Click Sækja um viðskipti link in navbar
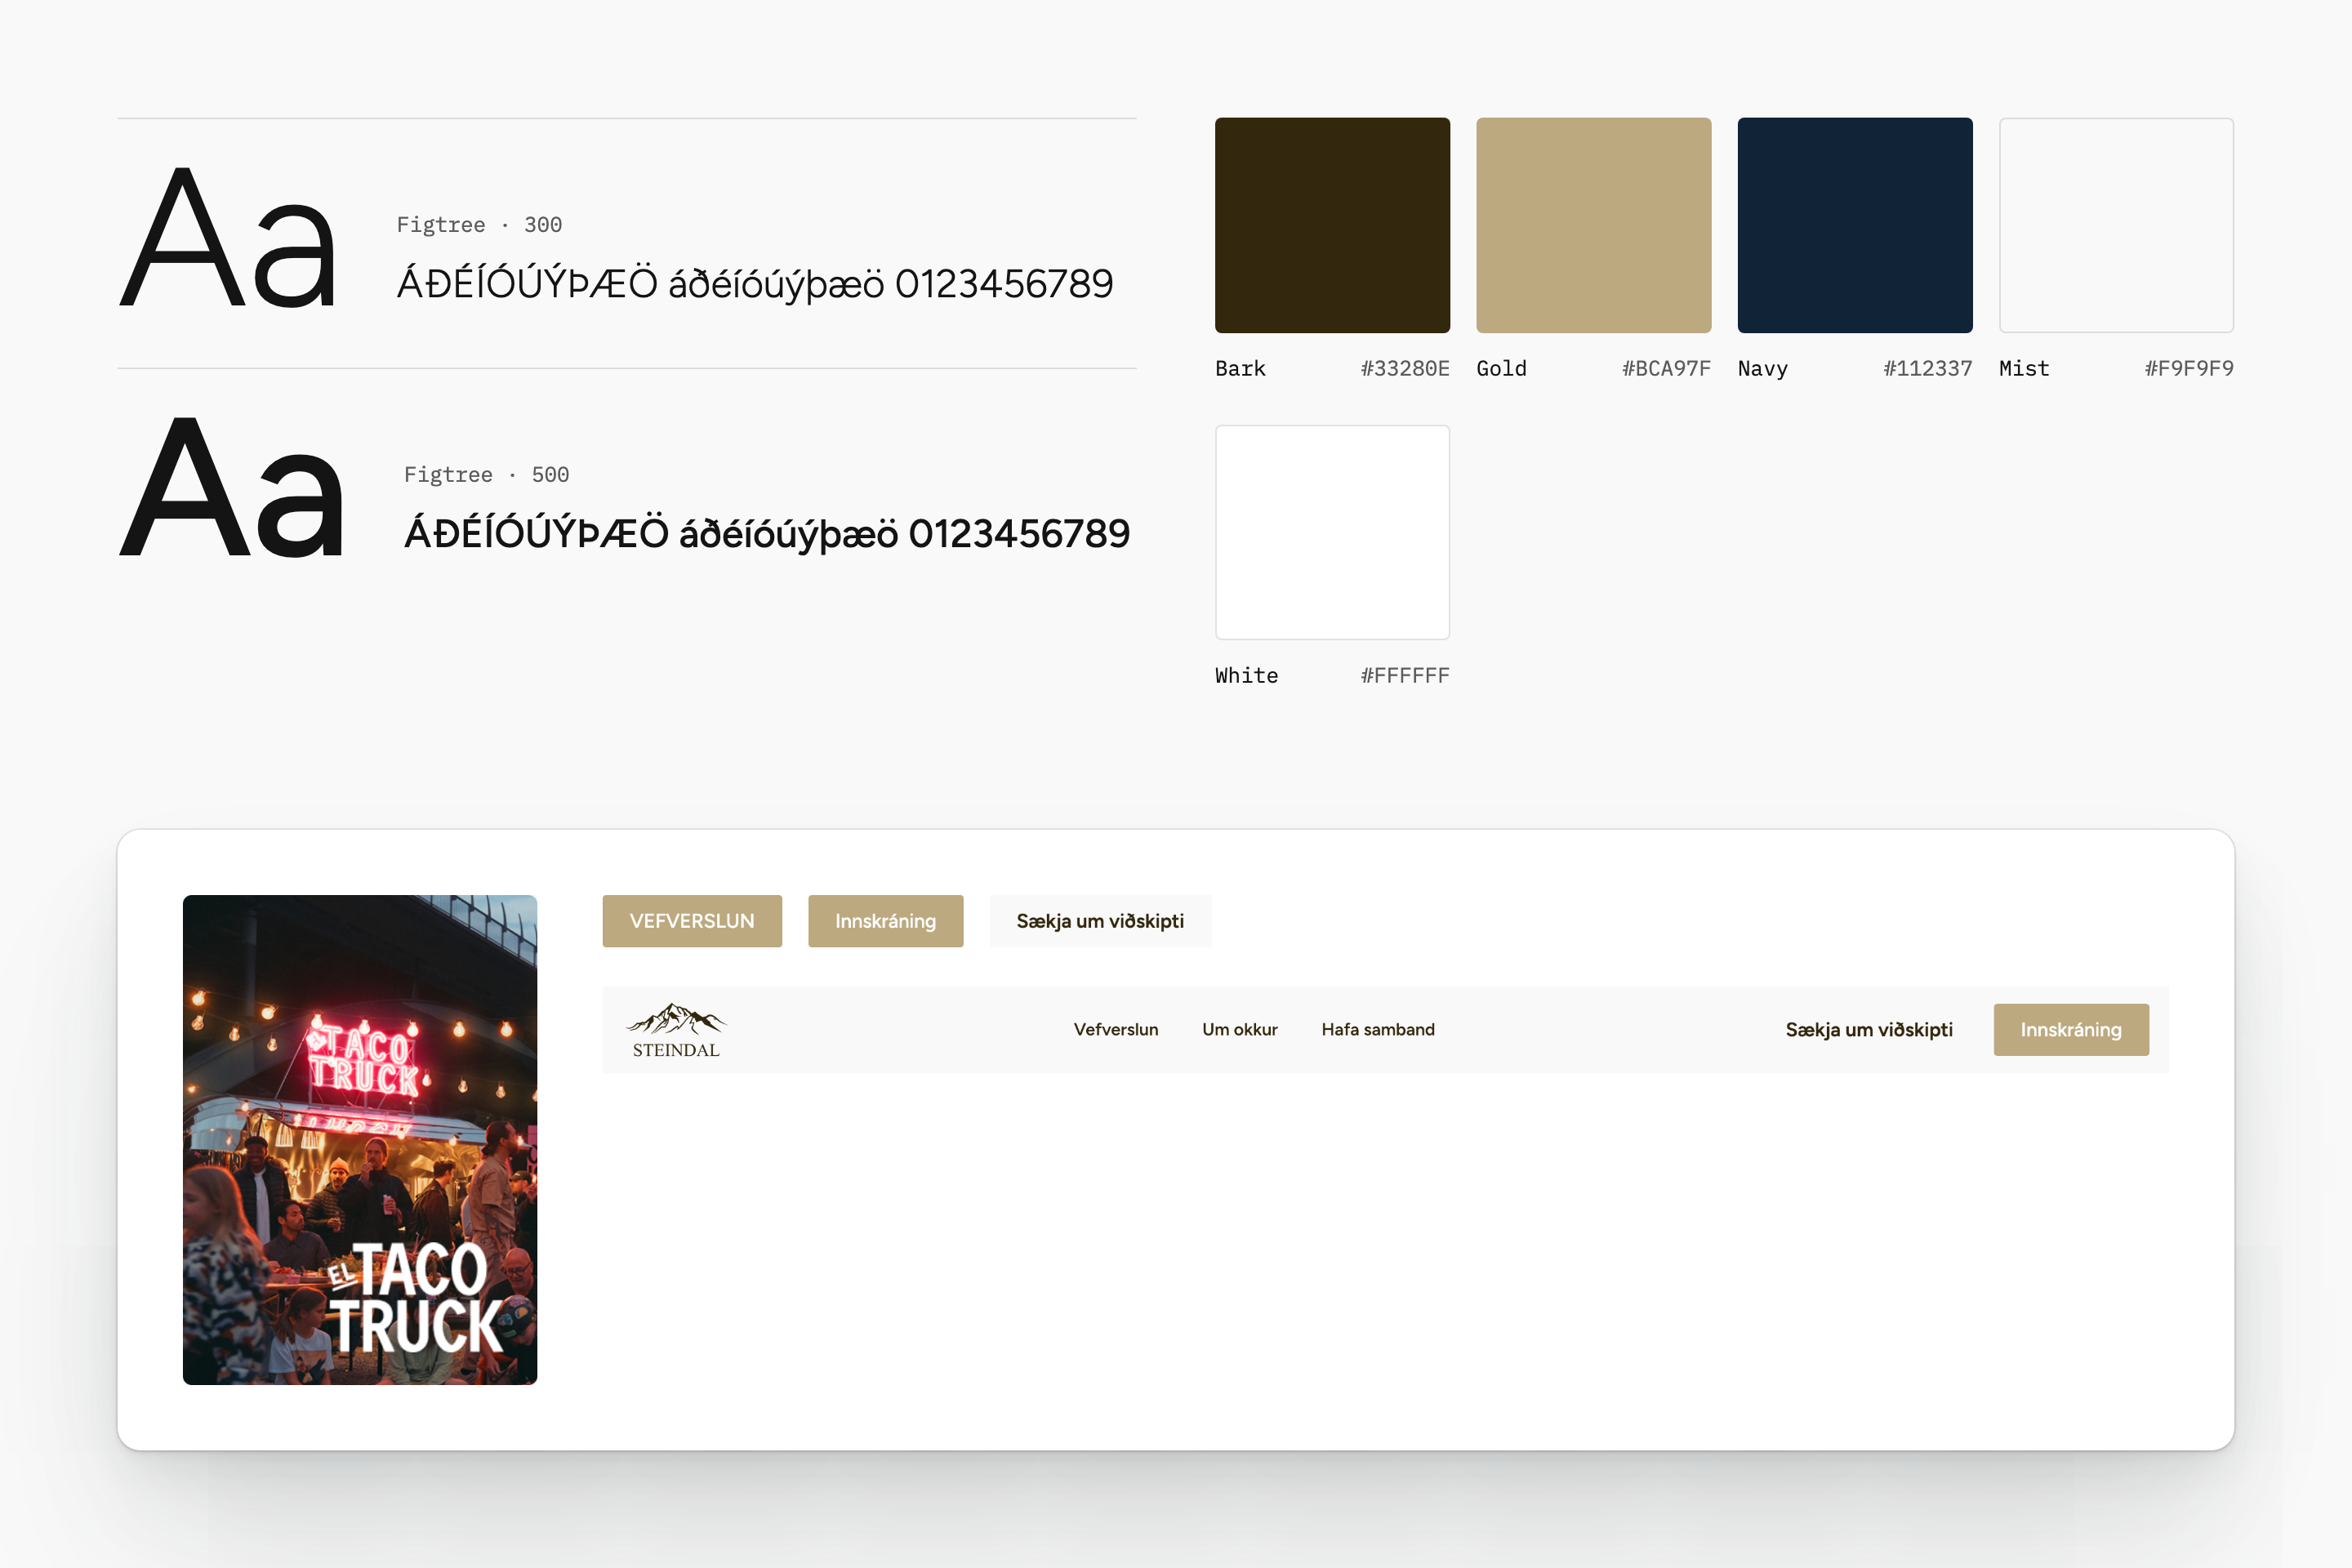 point(1869,1030)
